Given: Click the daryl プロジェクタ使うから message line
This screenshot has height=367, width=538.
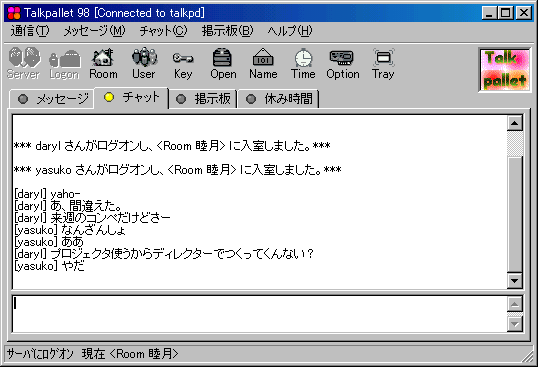Looking at the screenshot, I should pyautogui.click(x=164, y=254).
